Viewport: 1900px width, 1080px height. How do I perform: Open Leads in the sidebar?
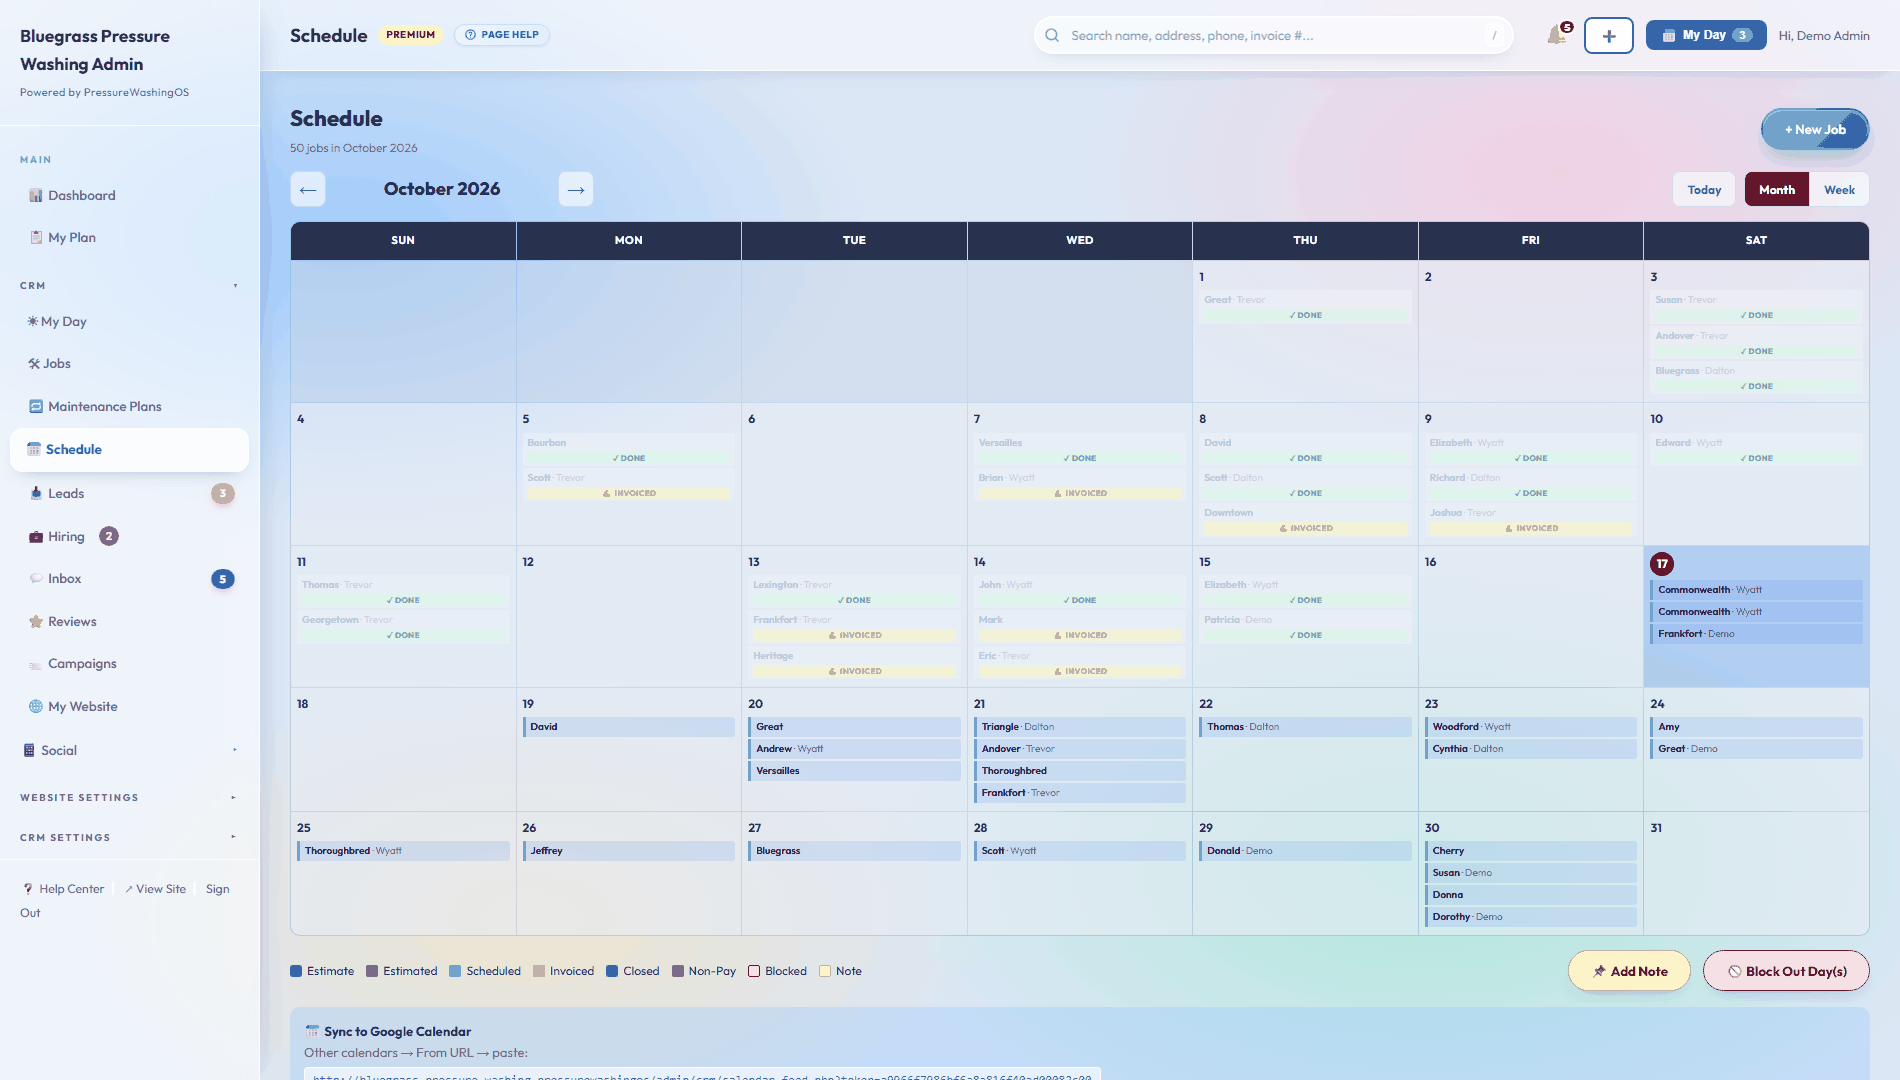(129, 493)
